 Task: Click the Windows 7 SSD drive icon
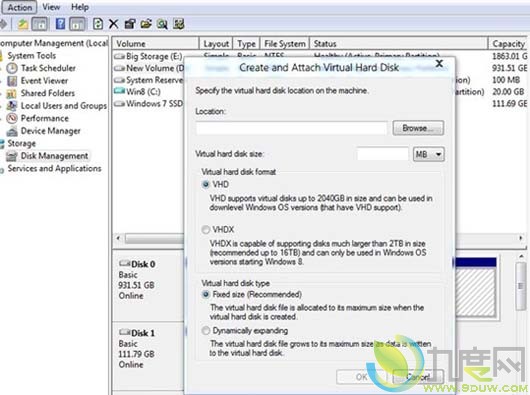[119, 103]
